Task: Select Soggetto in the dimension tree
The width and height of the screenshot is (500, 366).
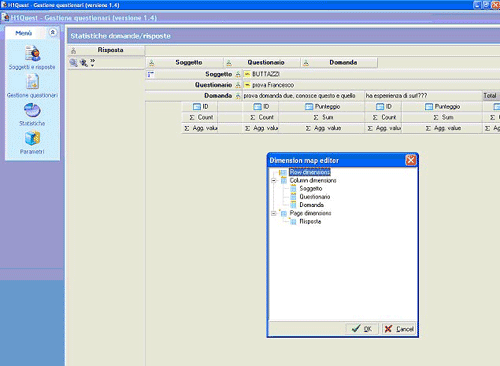Action: (311, 189)
